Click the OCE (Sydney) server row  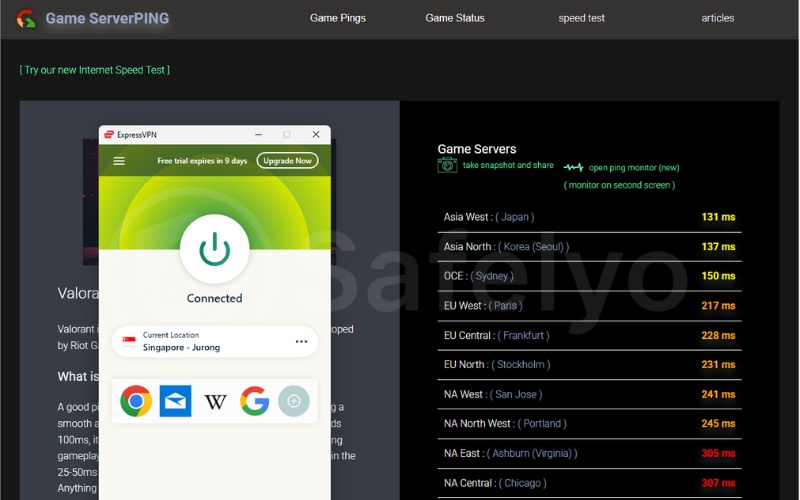pyautogui.click(x=589, y=276)
